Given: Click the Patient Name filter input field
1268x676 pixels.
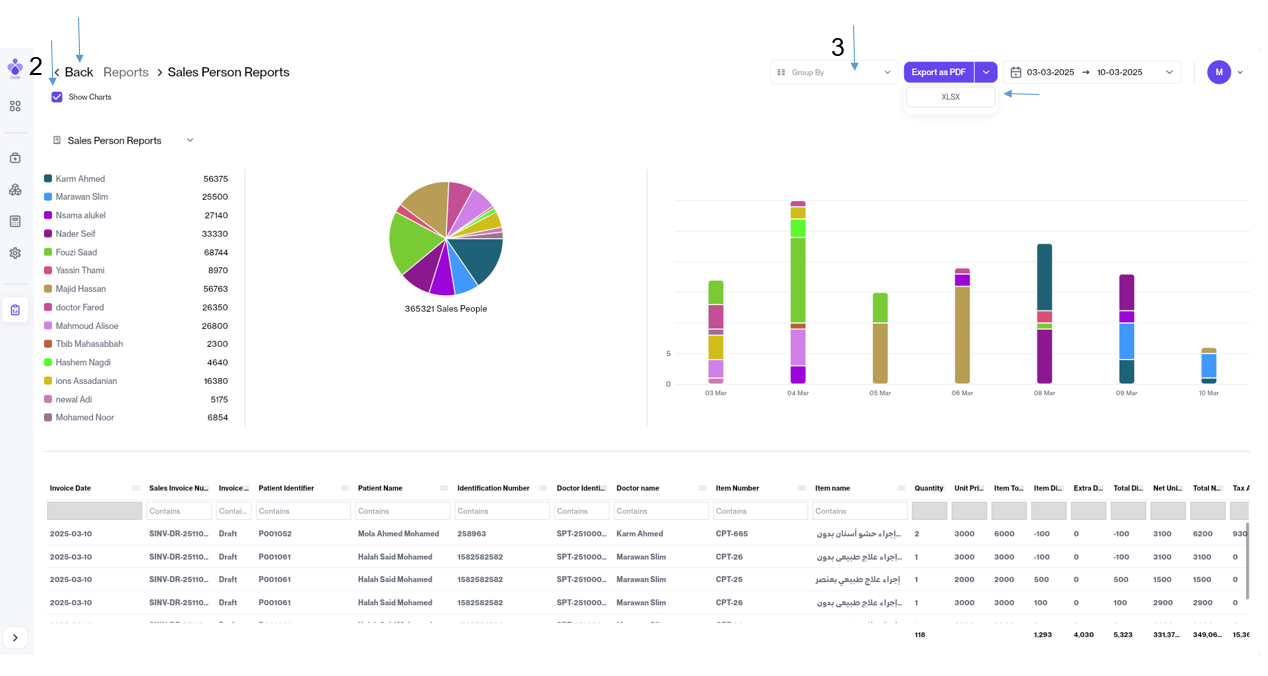Looking at the screenshot, I should (x=401, y=511).
